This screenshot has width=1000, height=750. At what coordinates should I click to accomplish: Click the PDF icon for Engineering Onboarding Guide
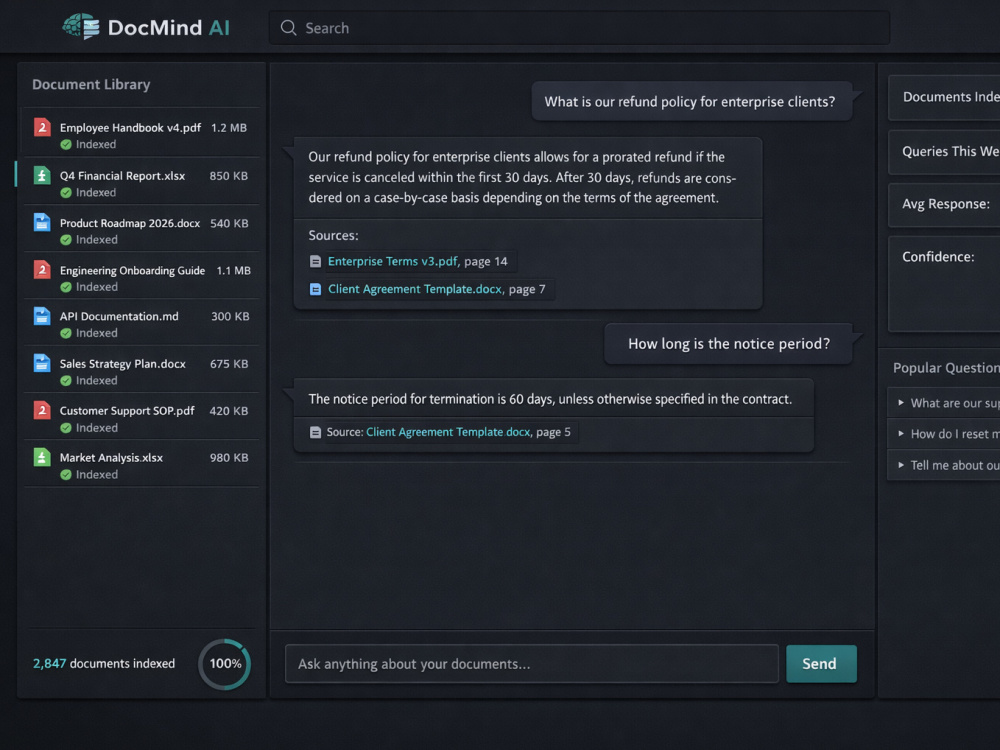[42, 270]
